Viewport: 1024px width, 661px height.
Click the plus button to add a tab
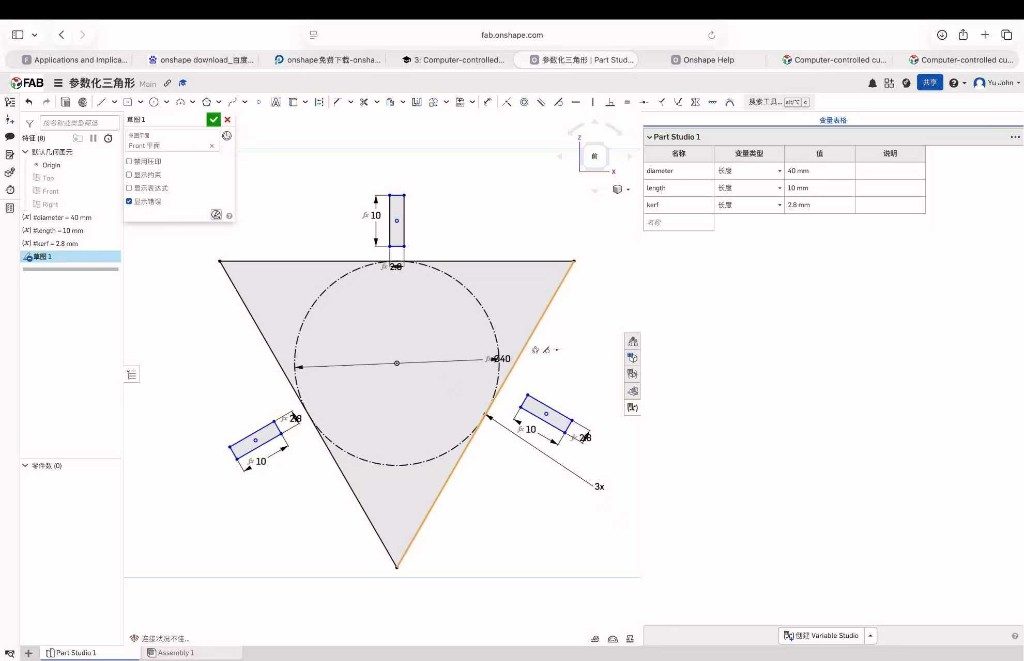(29, 653)
